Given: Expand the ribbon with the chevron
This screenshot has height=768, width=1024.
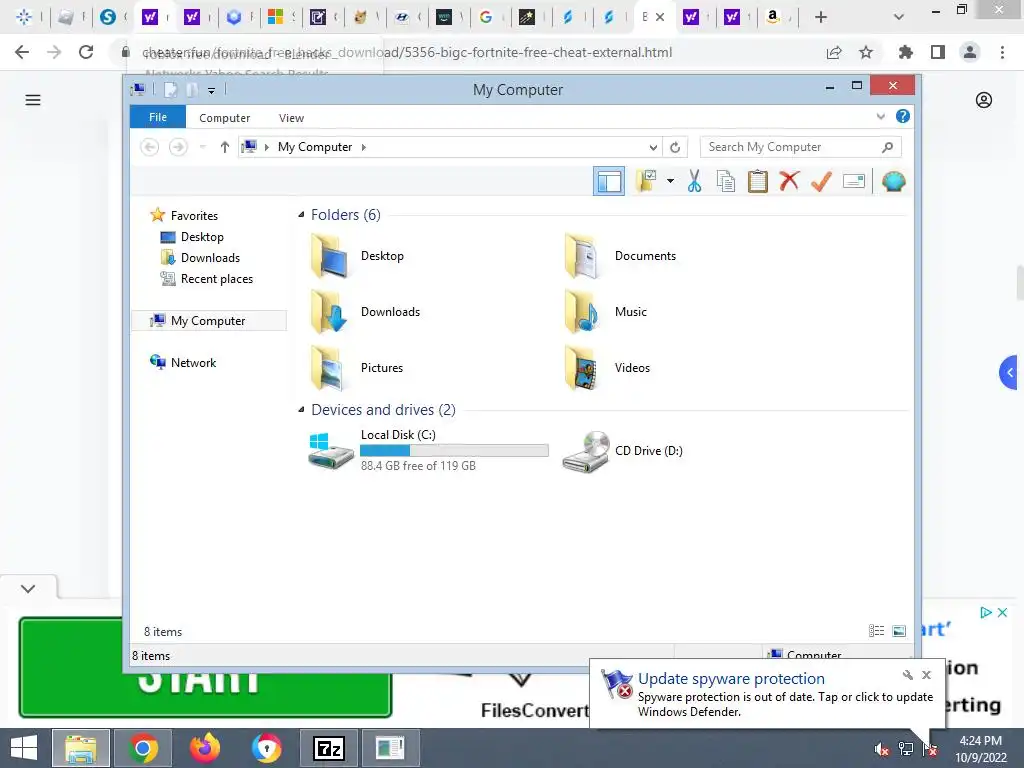Looking at the screenshot, I should pyautogui.click(x=880, y=116).
